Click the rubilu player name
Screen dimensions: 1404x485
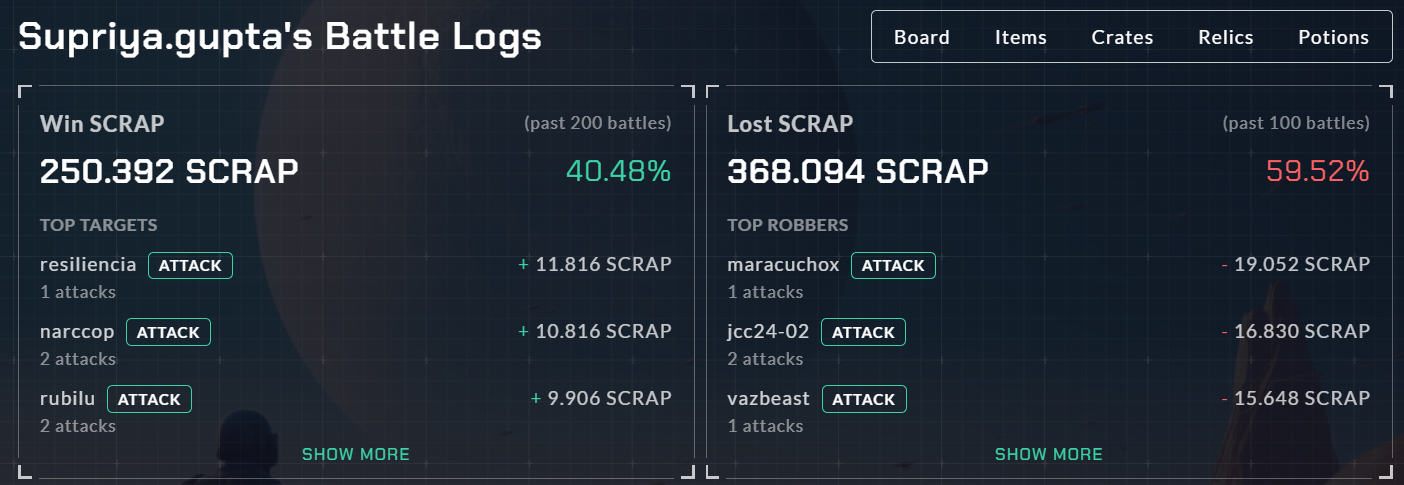coord(67,399)
